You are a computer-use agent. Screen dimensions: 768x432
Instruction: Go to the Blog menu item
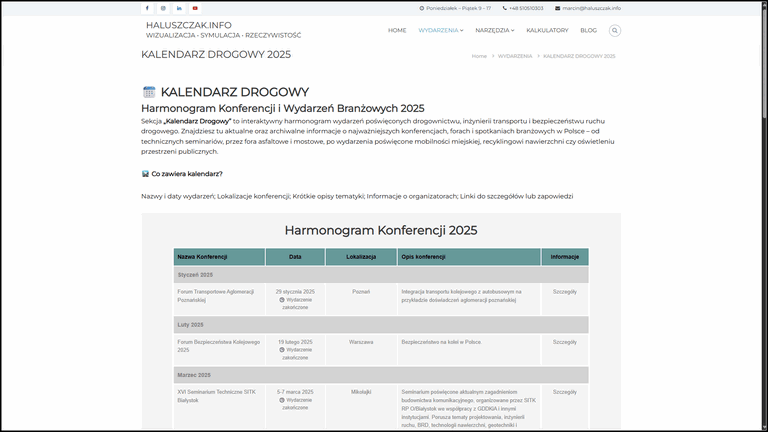(x=588, y=30)
